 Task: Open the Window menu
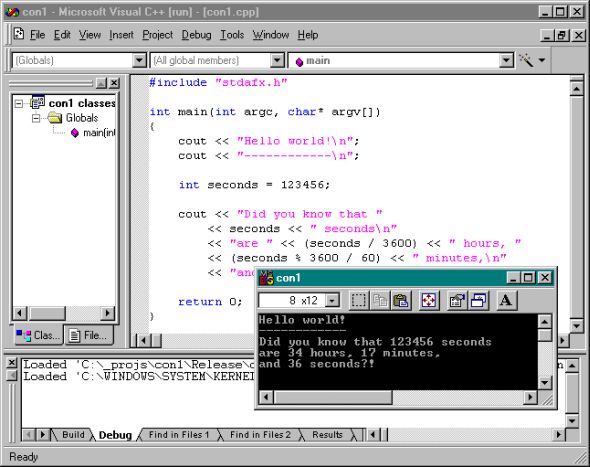[271, 35]
